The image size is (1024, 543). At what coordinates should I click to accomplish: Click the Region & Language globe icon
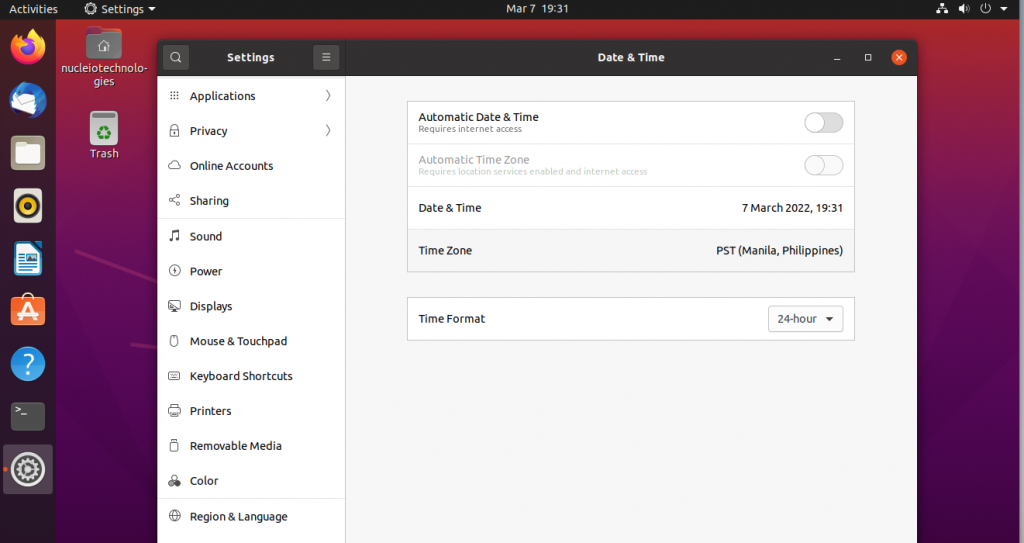(x=174, y=516)
